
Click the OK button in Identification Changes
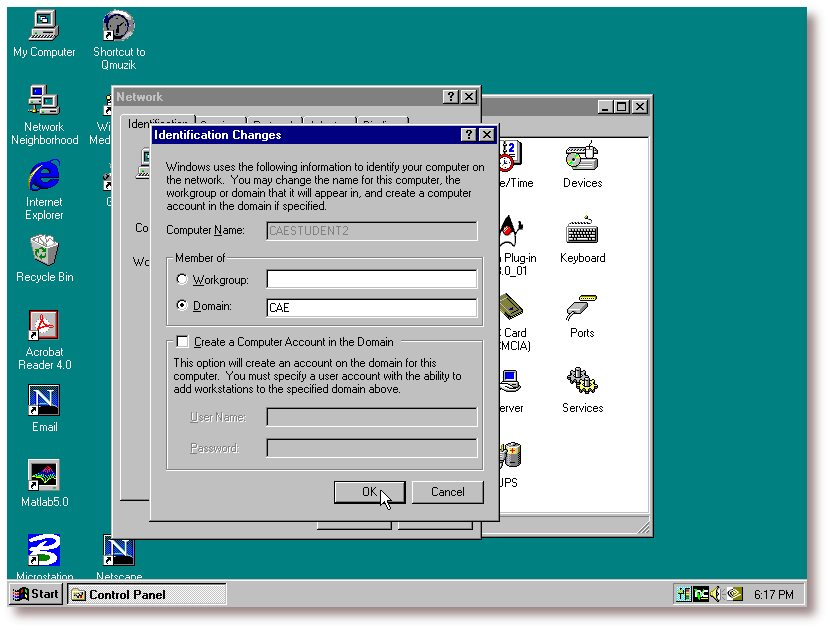[369, 492]
